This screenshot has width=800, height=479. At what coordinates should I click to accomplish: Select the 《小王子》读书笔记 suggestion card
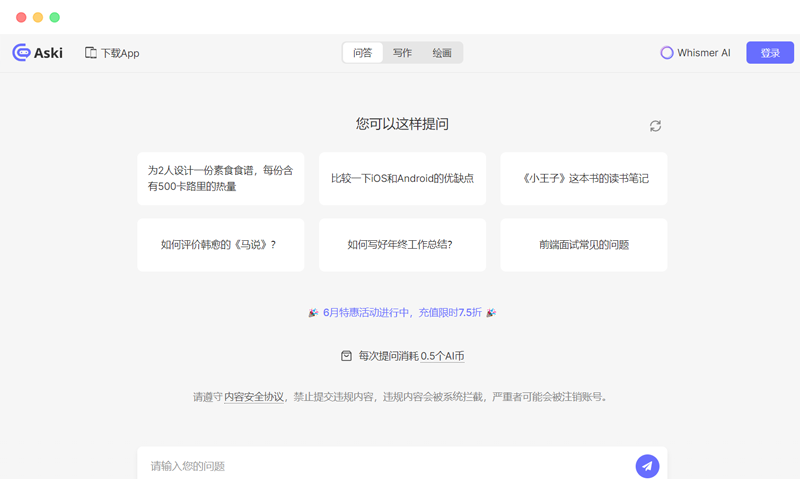584,179
